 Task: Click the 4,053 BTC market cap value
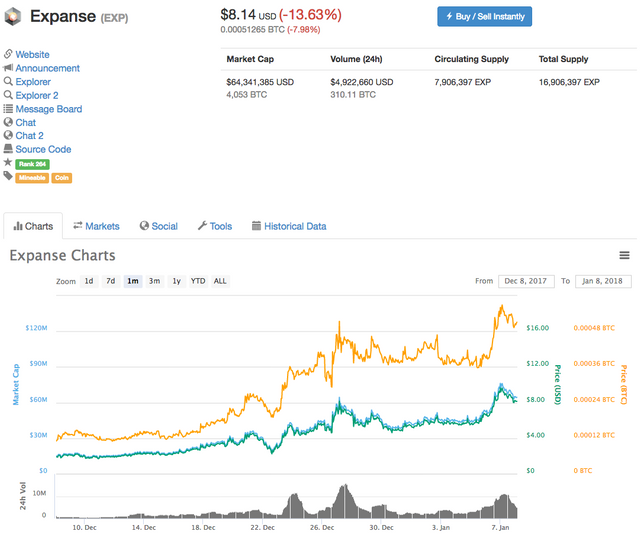pos(247,95)
